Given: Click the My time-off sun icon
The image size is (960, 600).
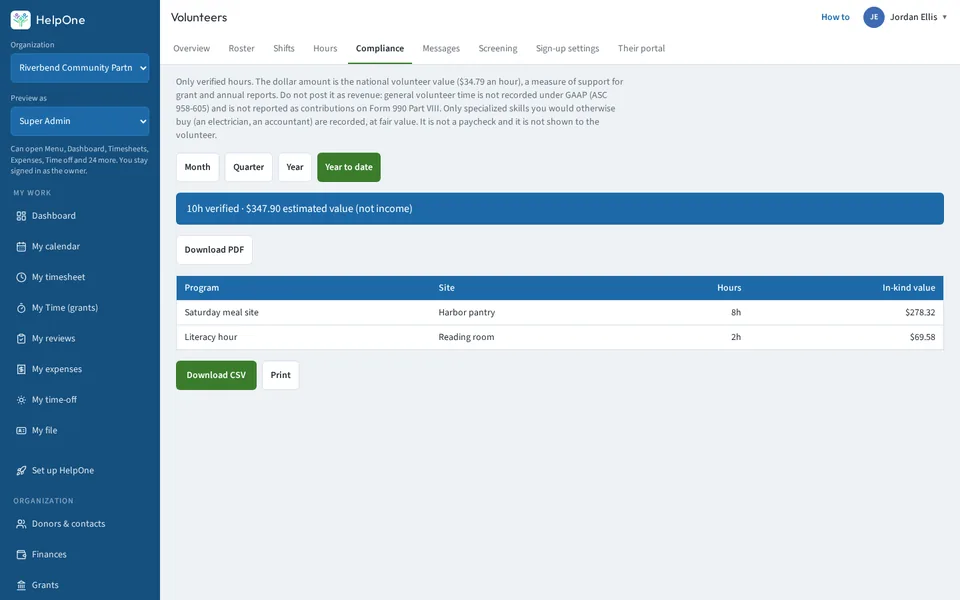Looking at the screenshot, I should click(x=21, y=400).
